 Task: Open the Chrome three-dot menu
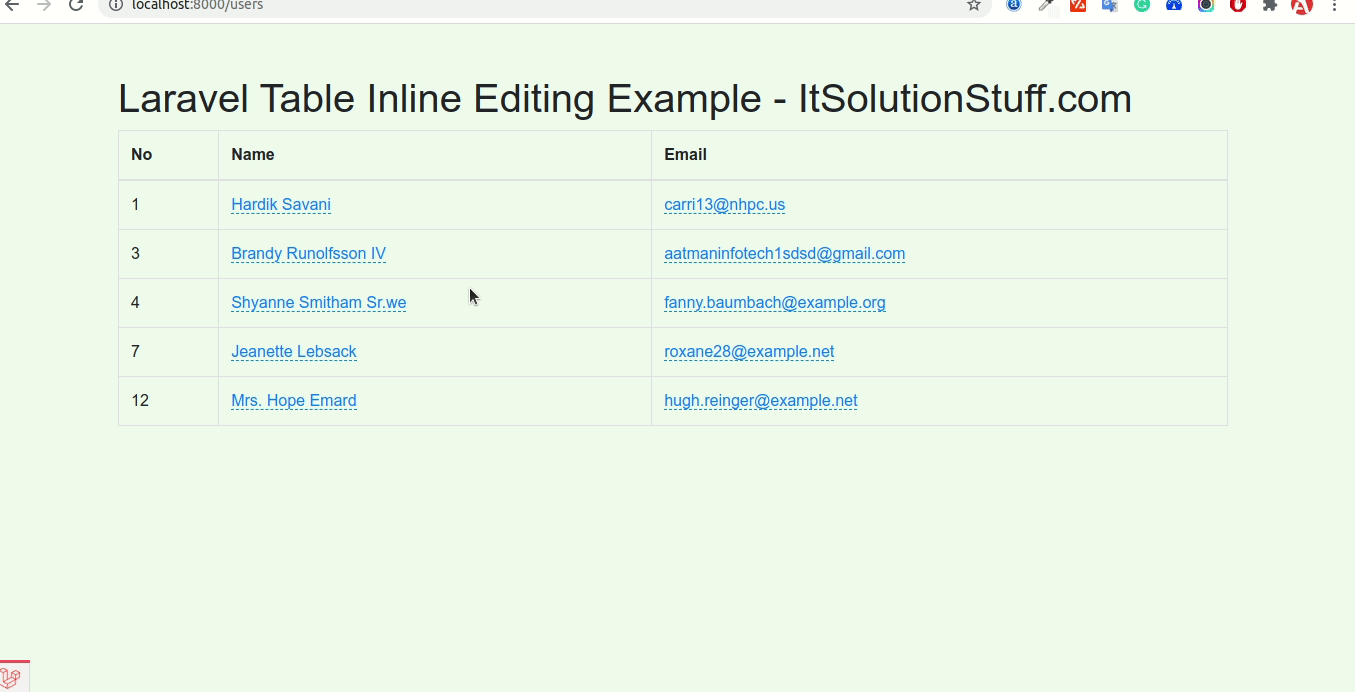pos(1335,5)
